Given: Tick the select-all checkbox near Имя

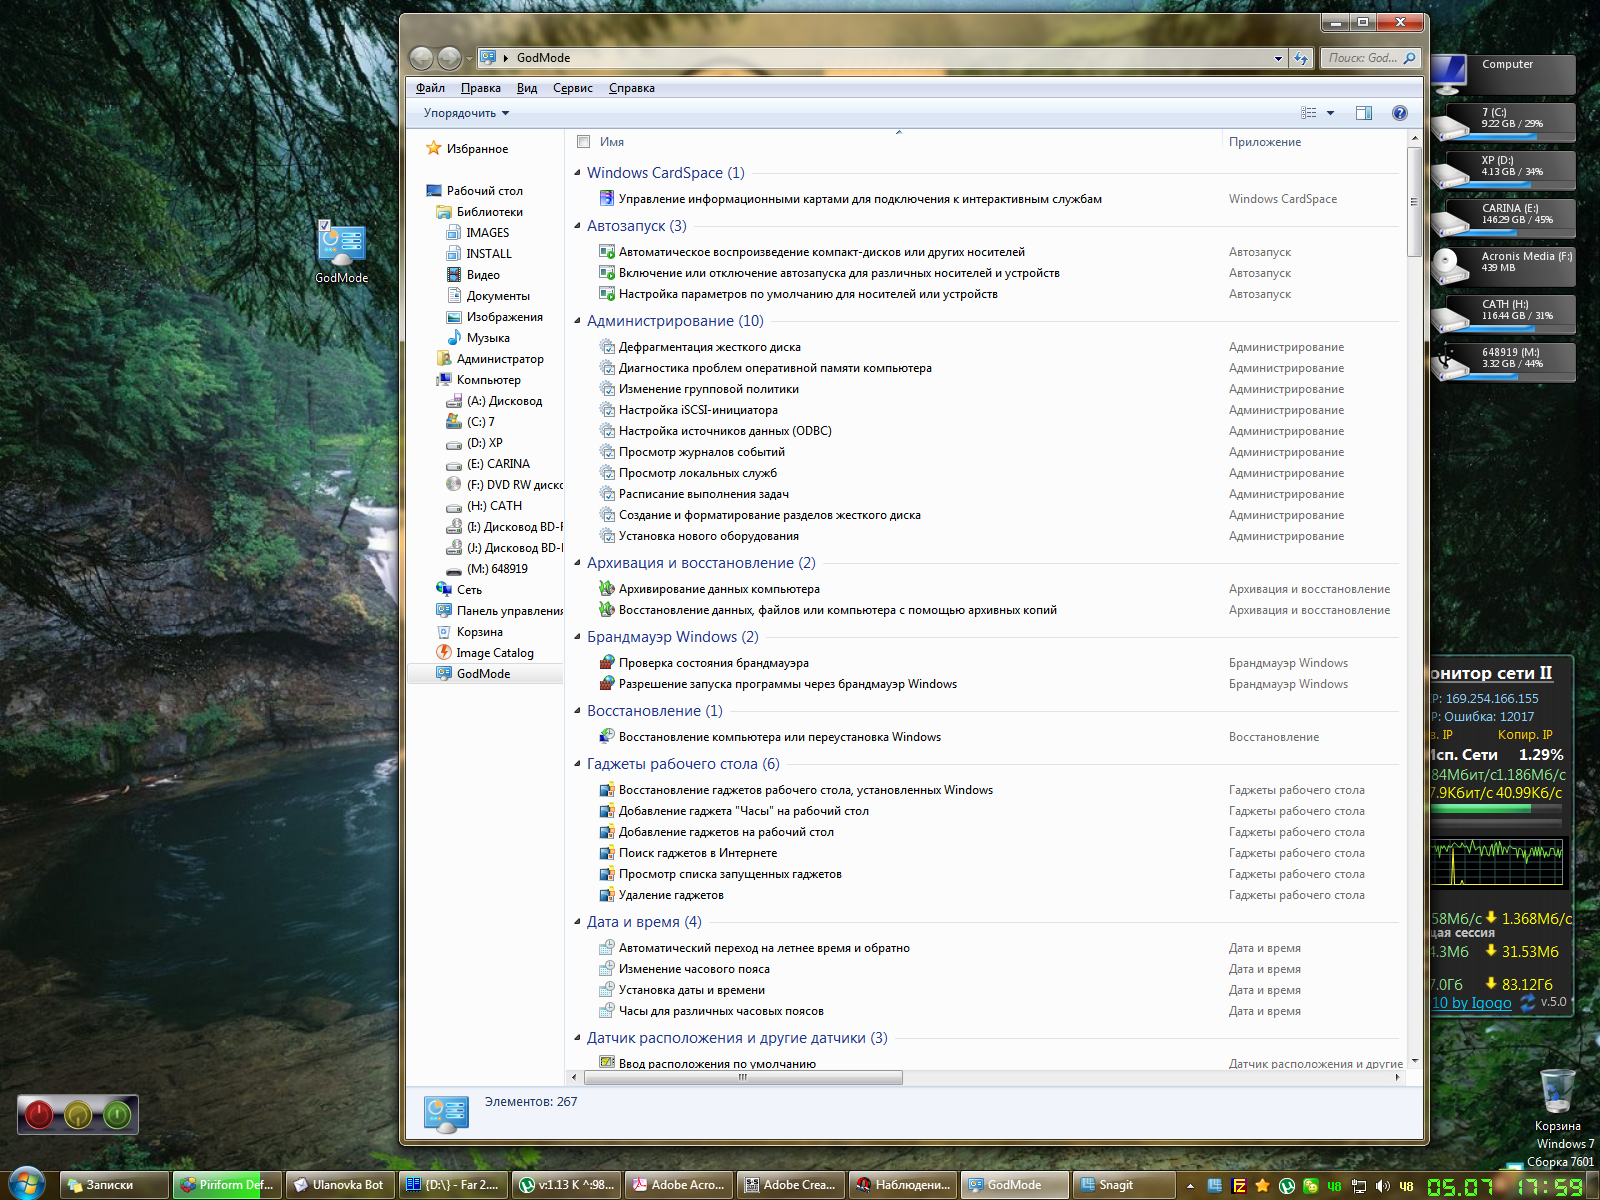Looking at the screenshot, I should tap(584, 142).
